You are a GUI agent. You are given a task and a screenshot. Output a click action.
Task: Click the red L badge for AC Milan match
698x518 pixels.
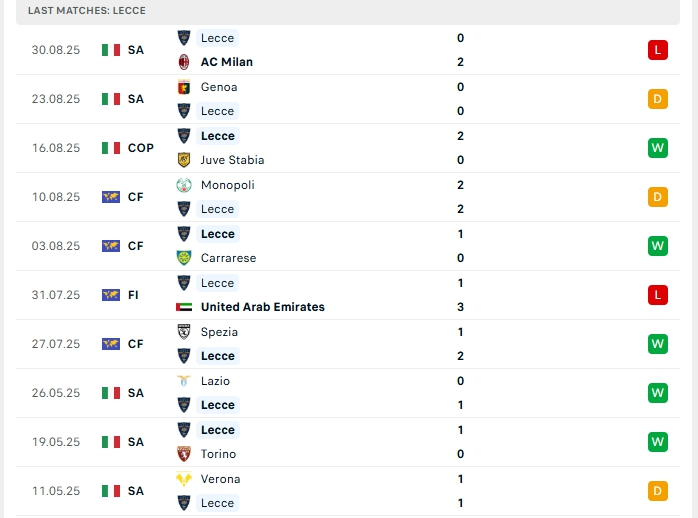point(657,50)
